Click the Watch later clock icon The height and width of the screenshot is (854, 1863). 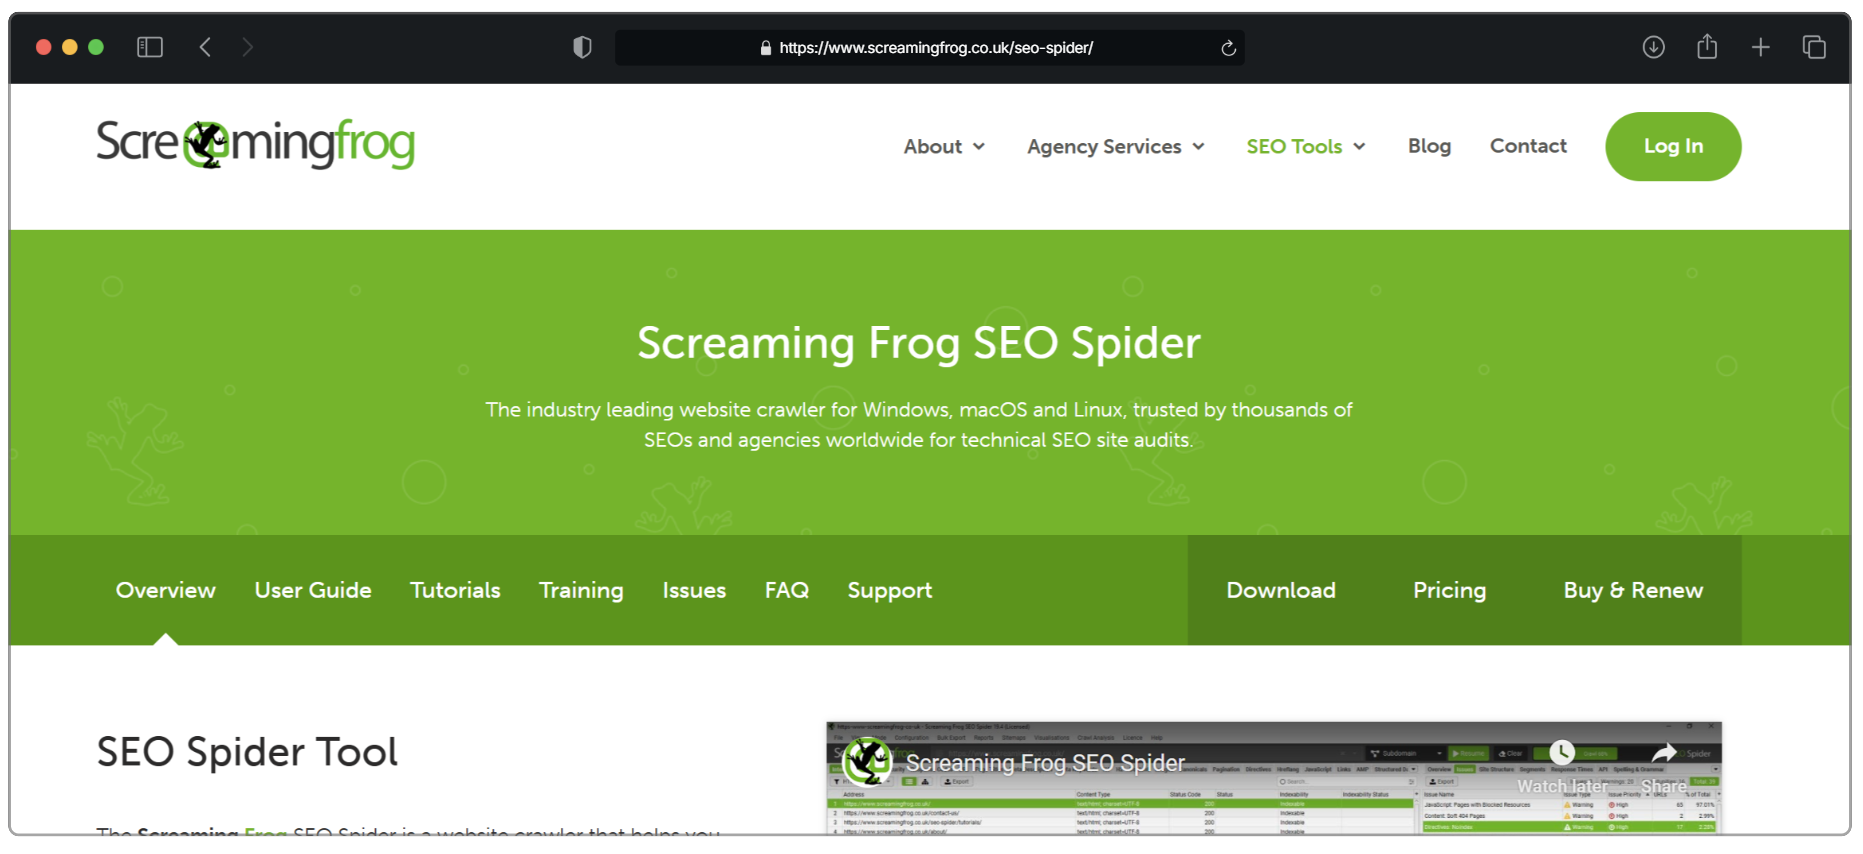[x=1562, y=753]
